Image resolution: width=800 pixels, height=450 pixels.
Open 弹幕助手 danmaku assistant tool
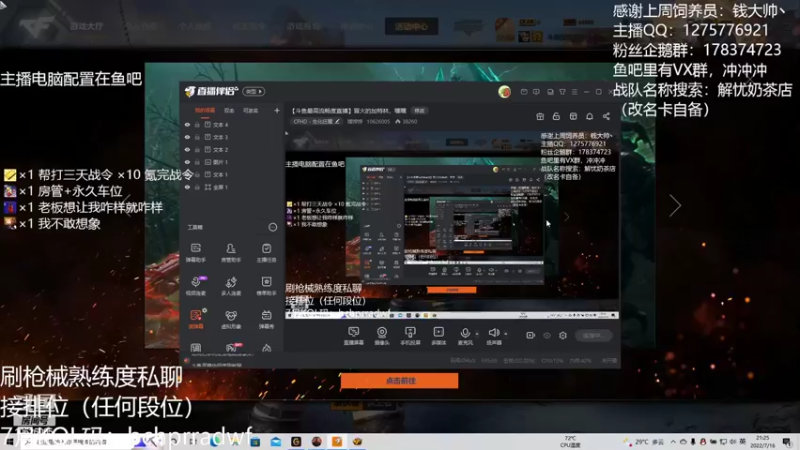pyautogui.click(x=195, y=253)
